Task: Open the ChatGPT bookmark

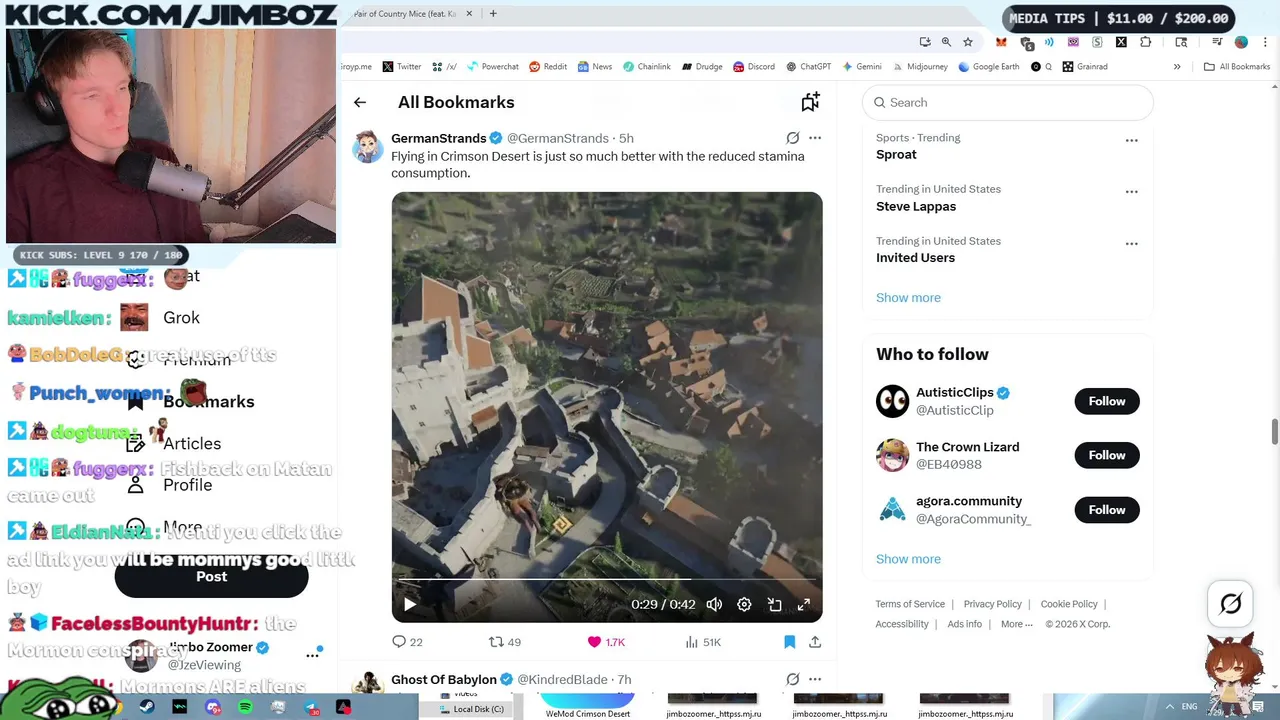Action: point(809,67)
